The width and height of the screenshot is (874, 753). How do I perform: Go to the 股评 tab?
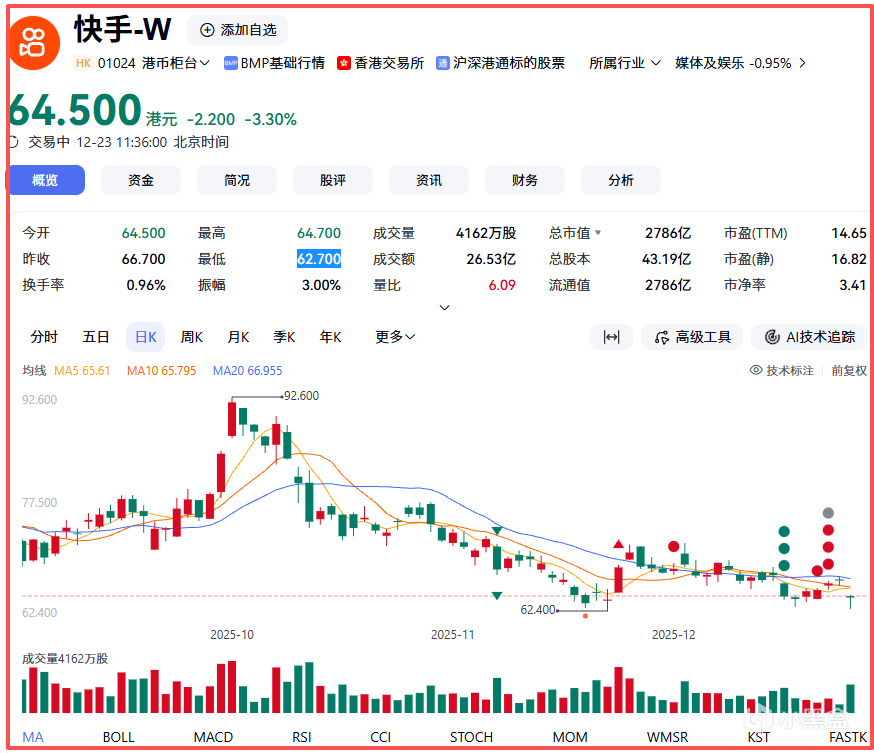coord(333,180)
